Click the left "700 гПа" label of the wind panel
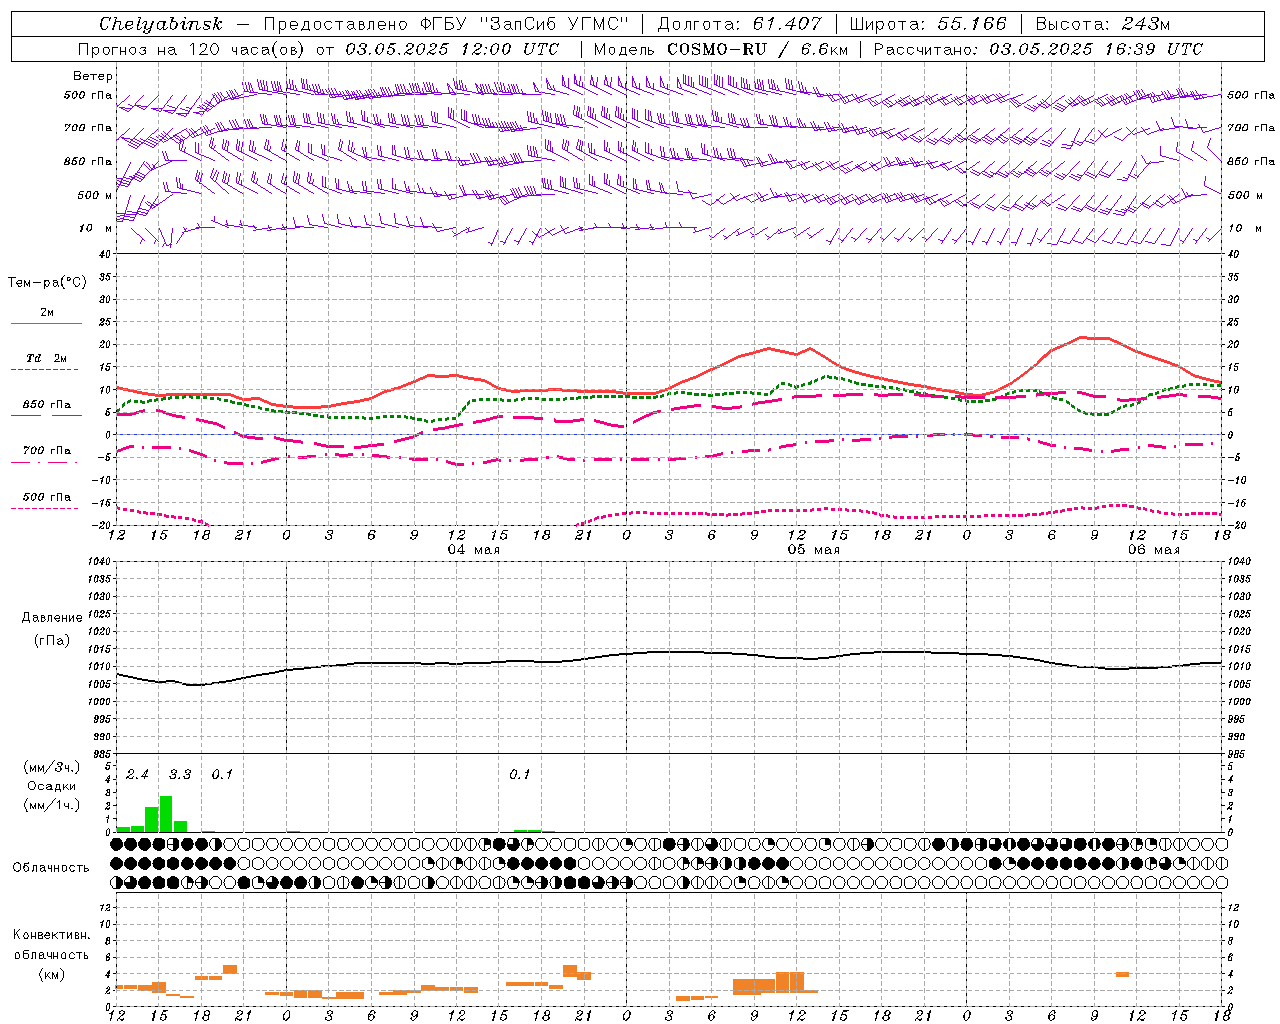 88,128
